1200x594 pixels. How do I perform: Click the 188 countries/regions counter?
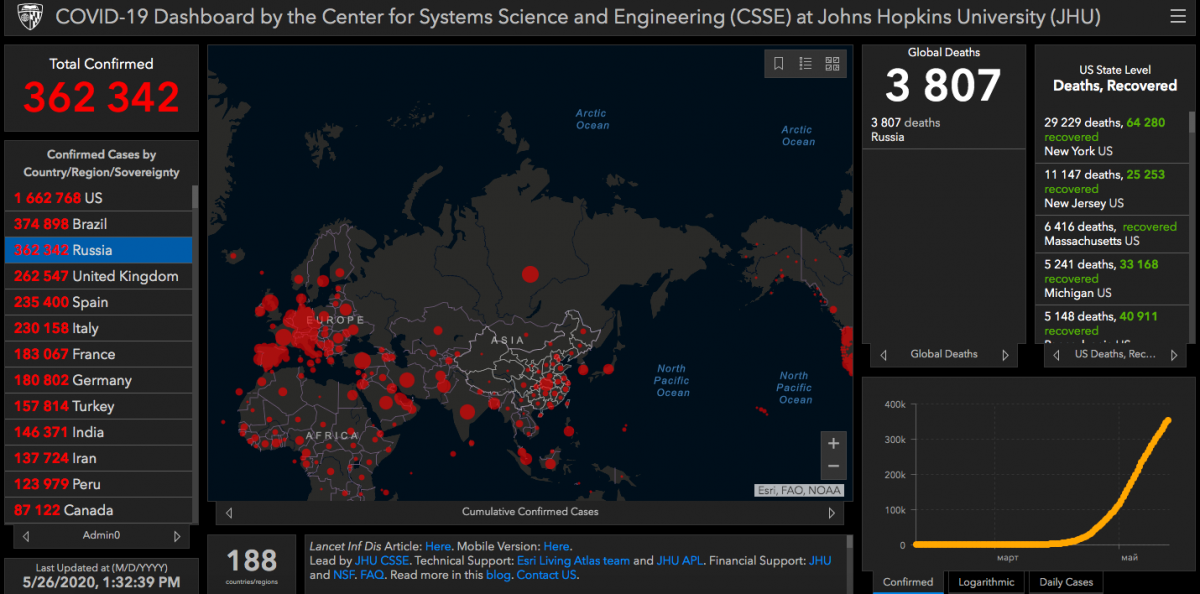pyautogui.click(x=251, y=565)
